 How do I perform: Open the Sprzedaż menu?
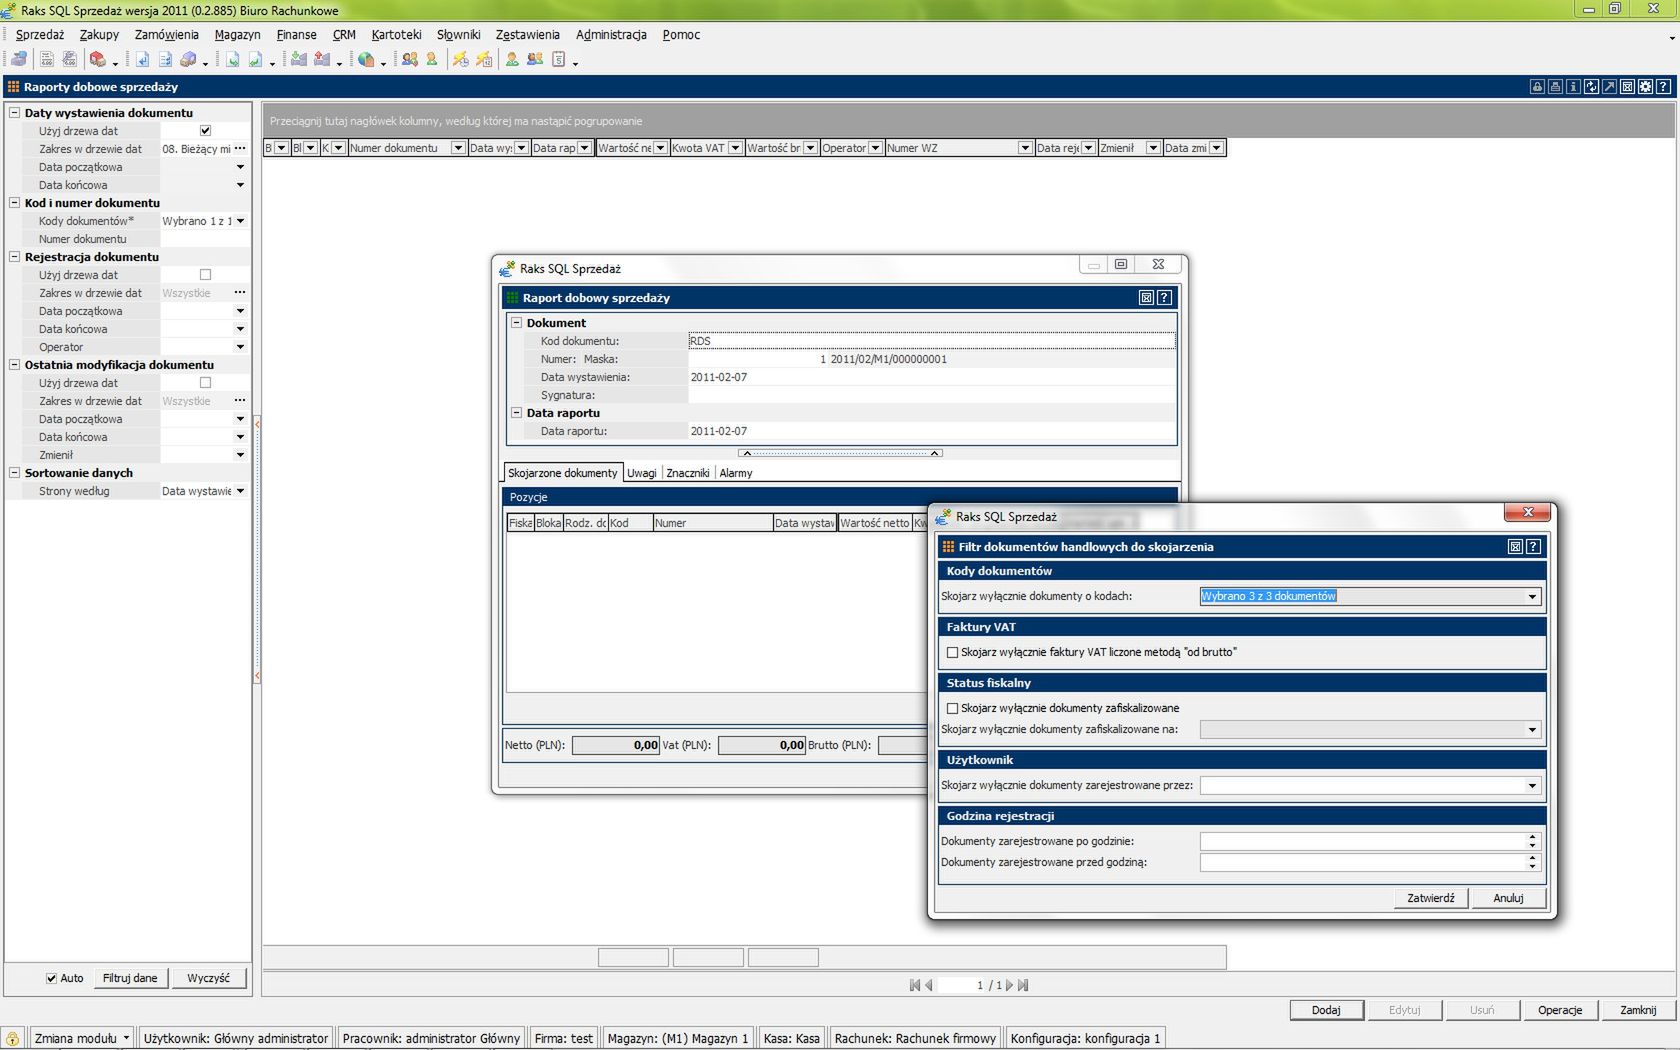39,35
